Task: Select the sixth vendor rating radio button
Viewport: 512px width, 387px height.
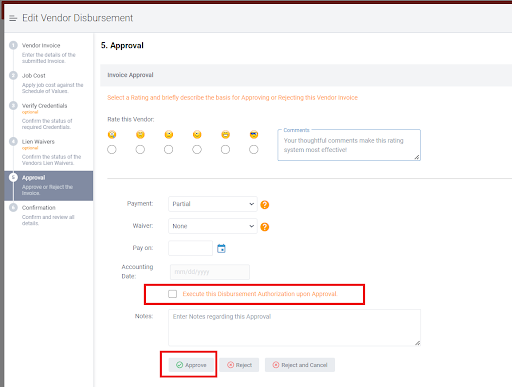Action: tap(254, 149)
